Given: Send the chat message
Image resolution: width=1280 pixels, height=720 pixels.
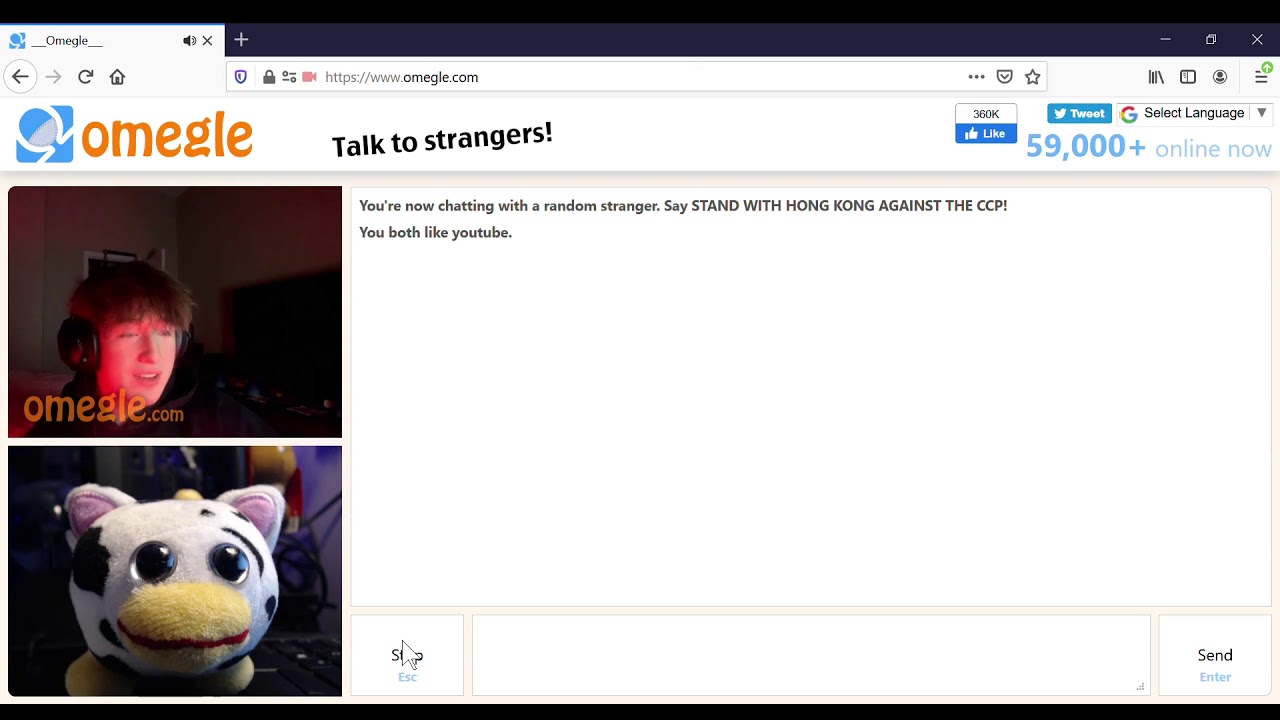Looking at the screenshot, I should (1215, 655).
